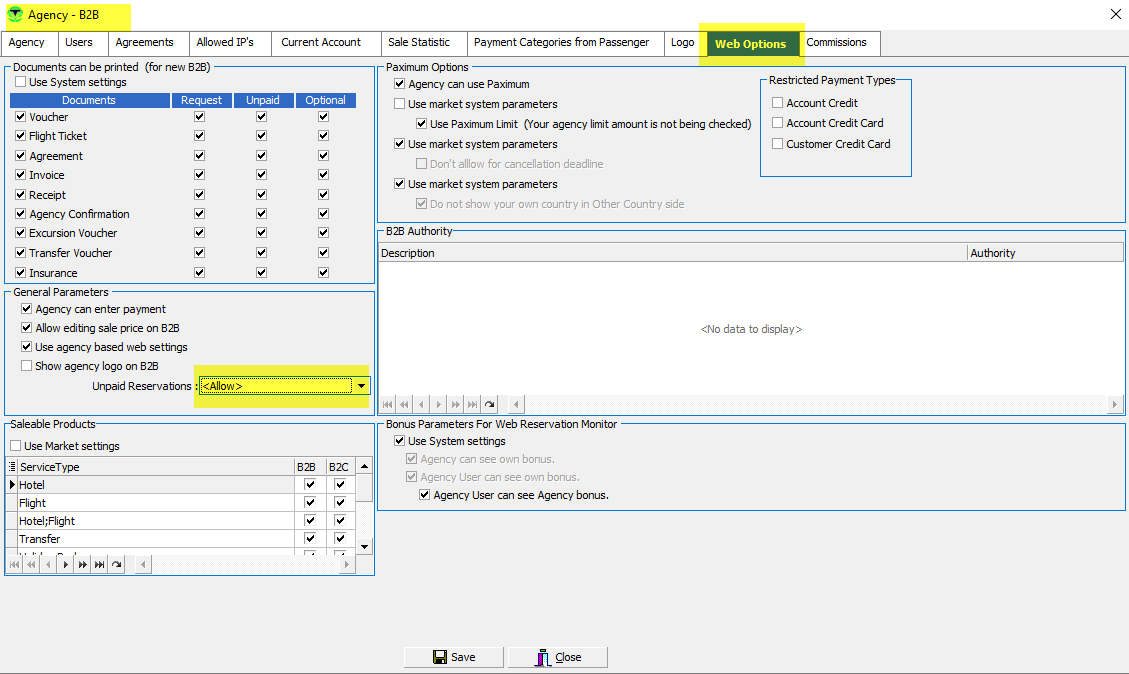Uncheck Agency can use Paximum
The image size is (1129, 674).
pos(400,84)
